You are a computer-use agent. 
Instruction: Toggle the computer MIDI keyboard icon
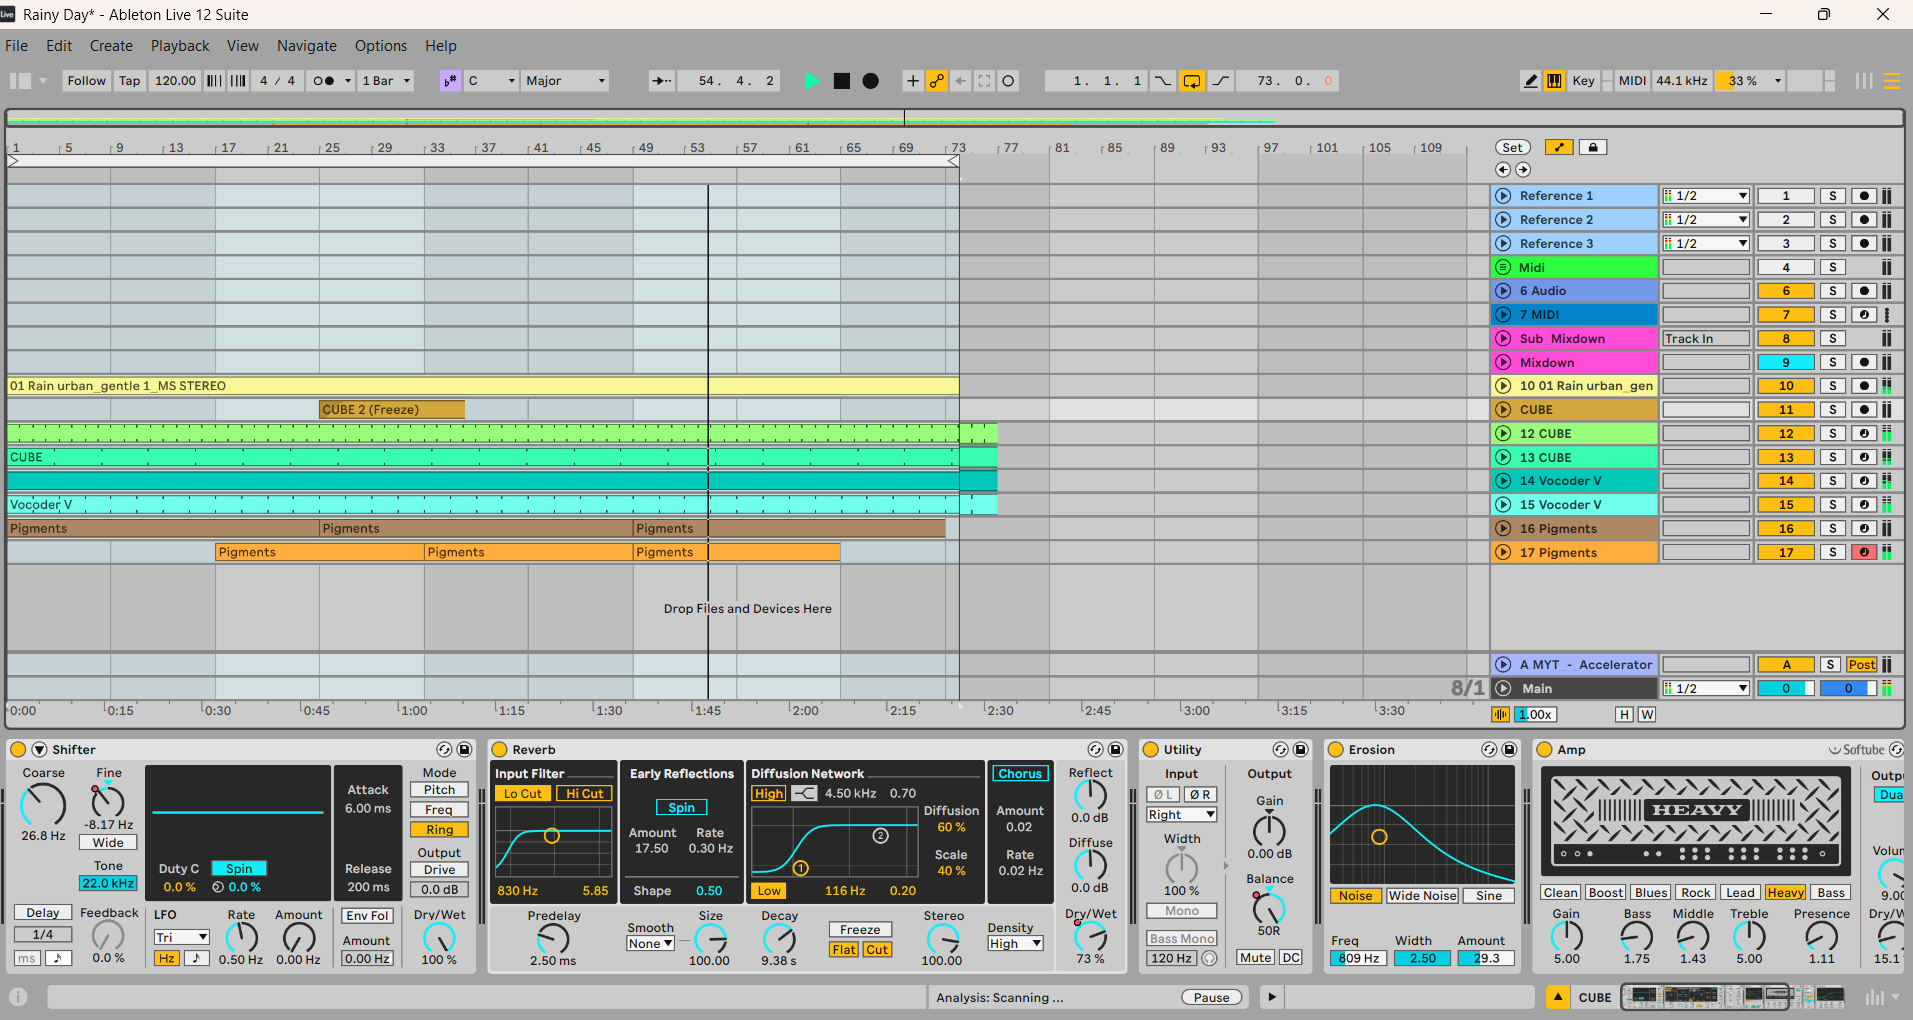[1554, 81]
